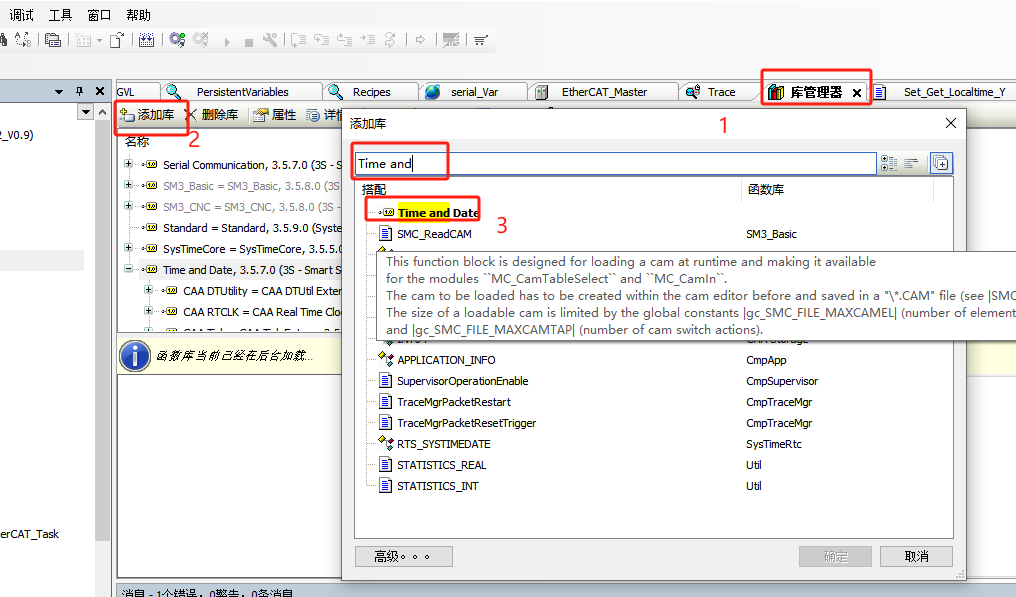The image size is (1016, 597).
Task: Click the step into toolbar icon
Action: (x=321, y=40)
